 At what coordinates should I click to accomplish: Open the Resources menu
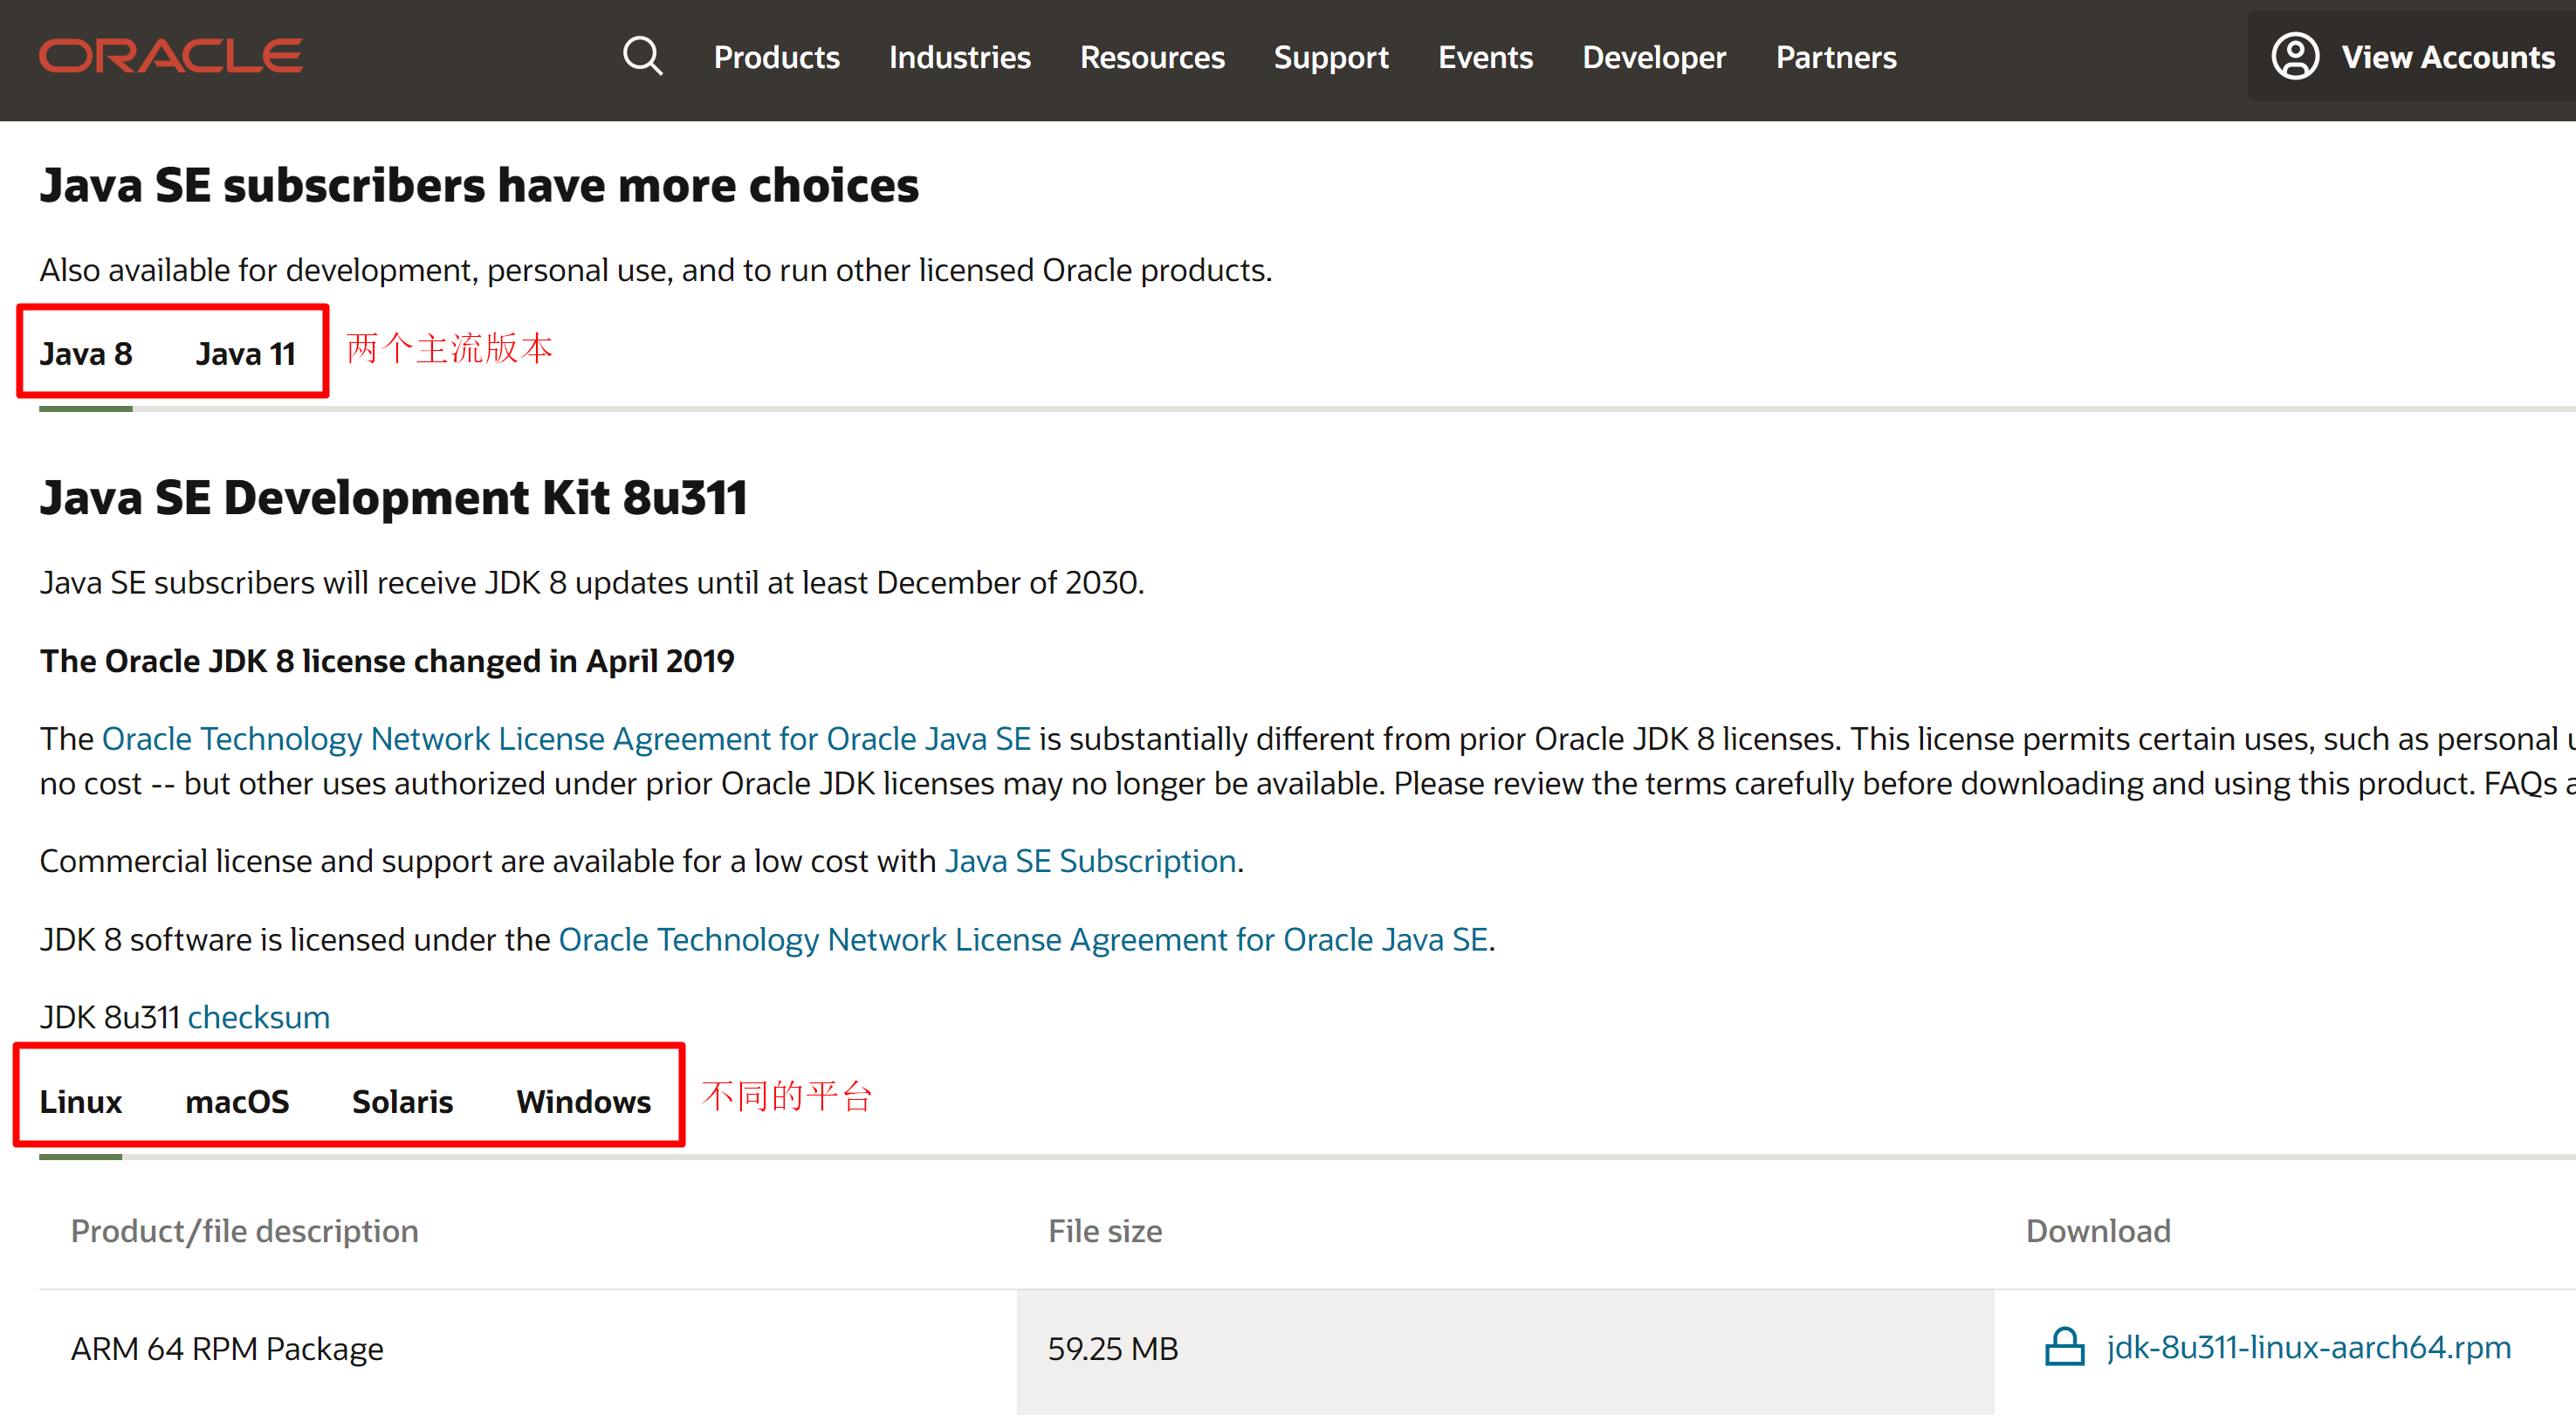point(1152,57)
